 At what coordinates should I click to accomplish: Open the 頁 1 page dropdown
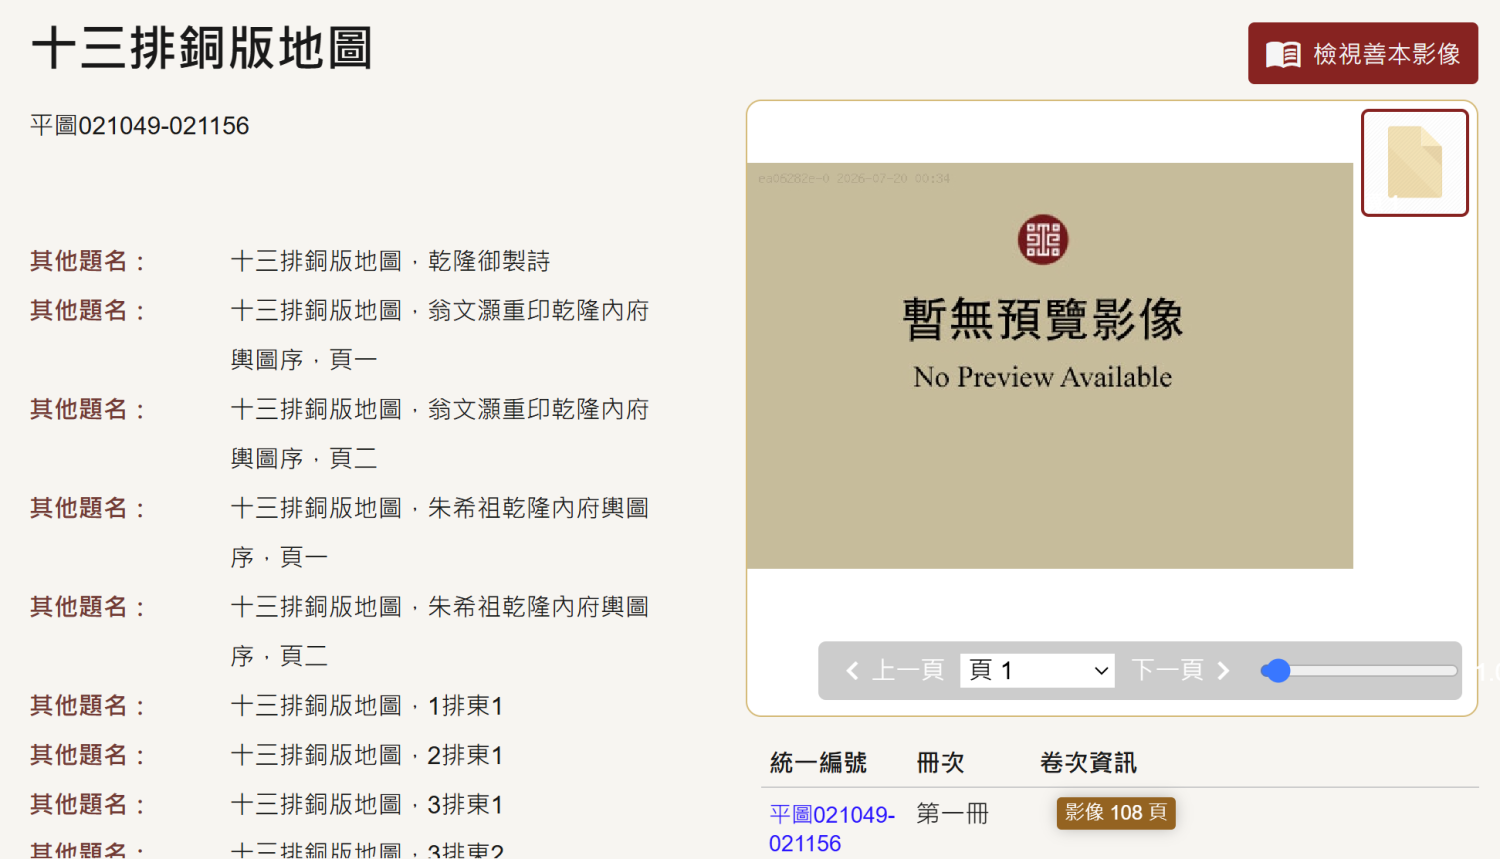[1037, 670]
